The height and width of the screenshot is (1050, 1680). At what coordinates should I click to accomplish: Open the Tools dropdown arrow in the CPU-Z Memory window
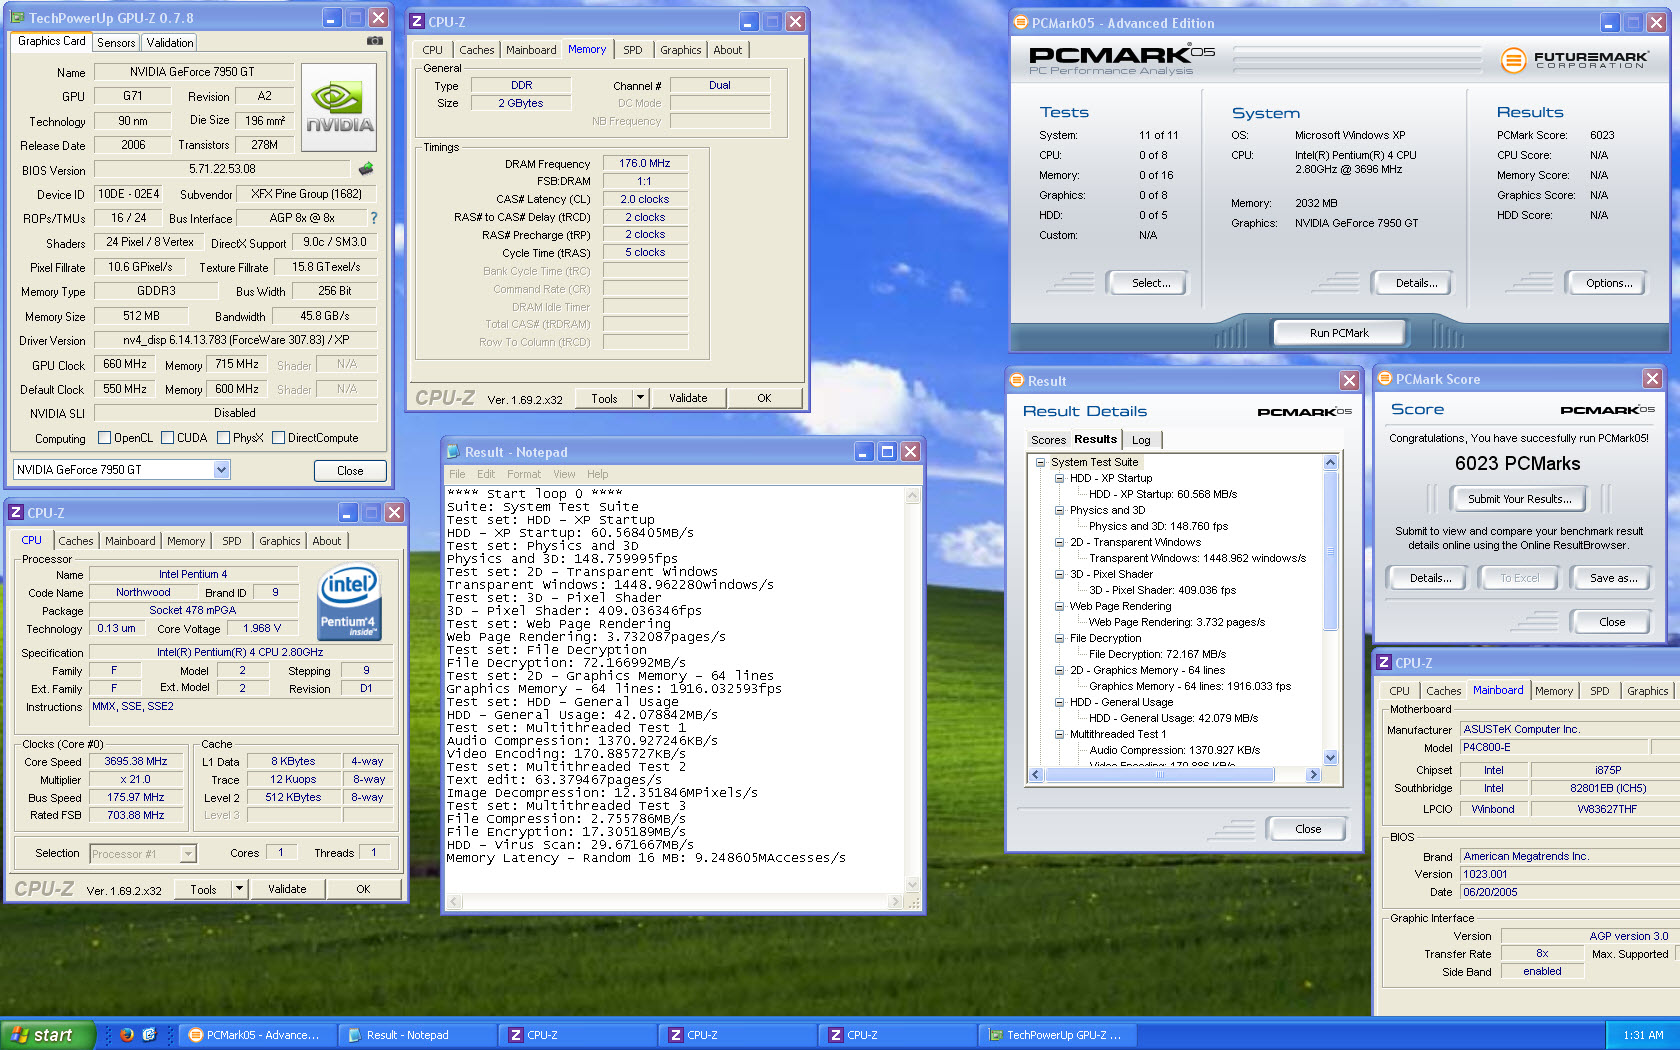coord(640,398)
